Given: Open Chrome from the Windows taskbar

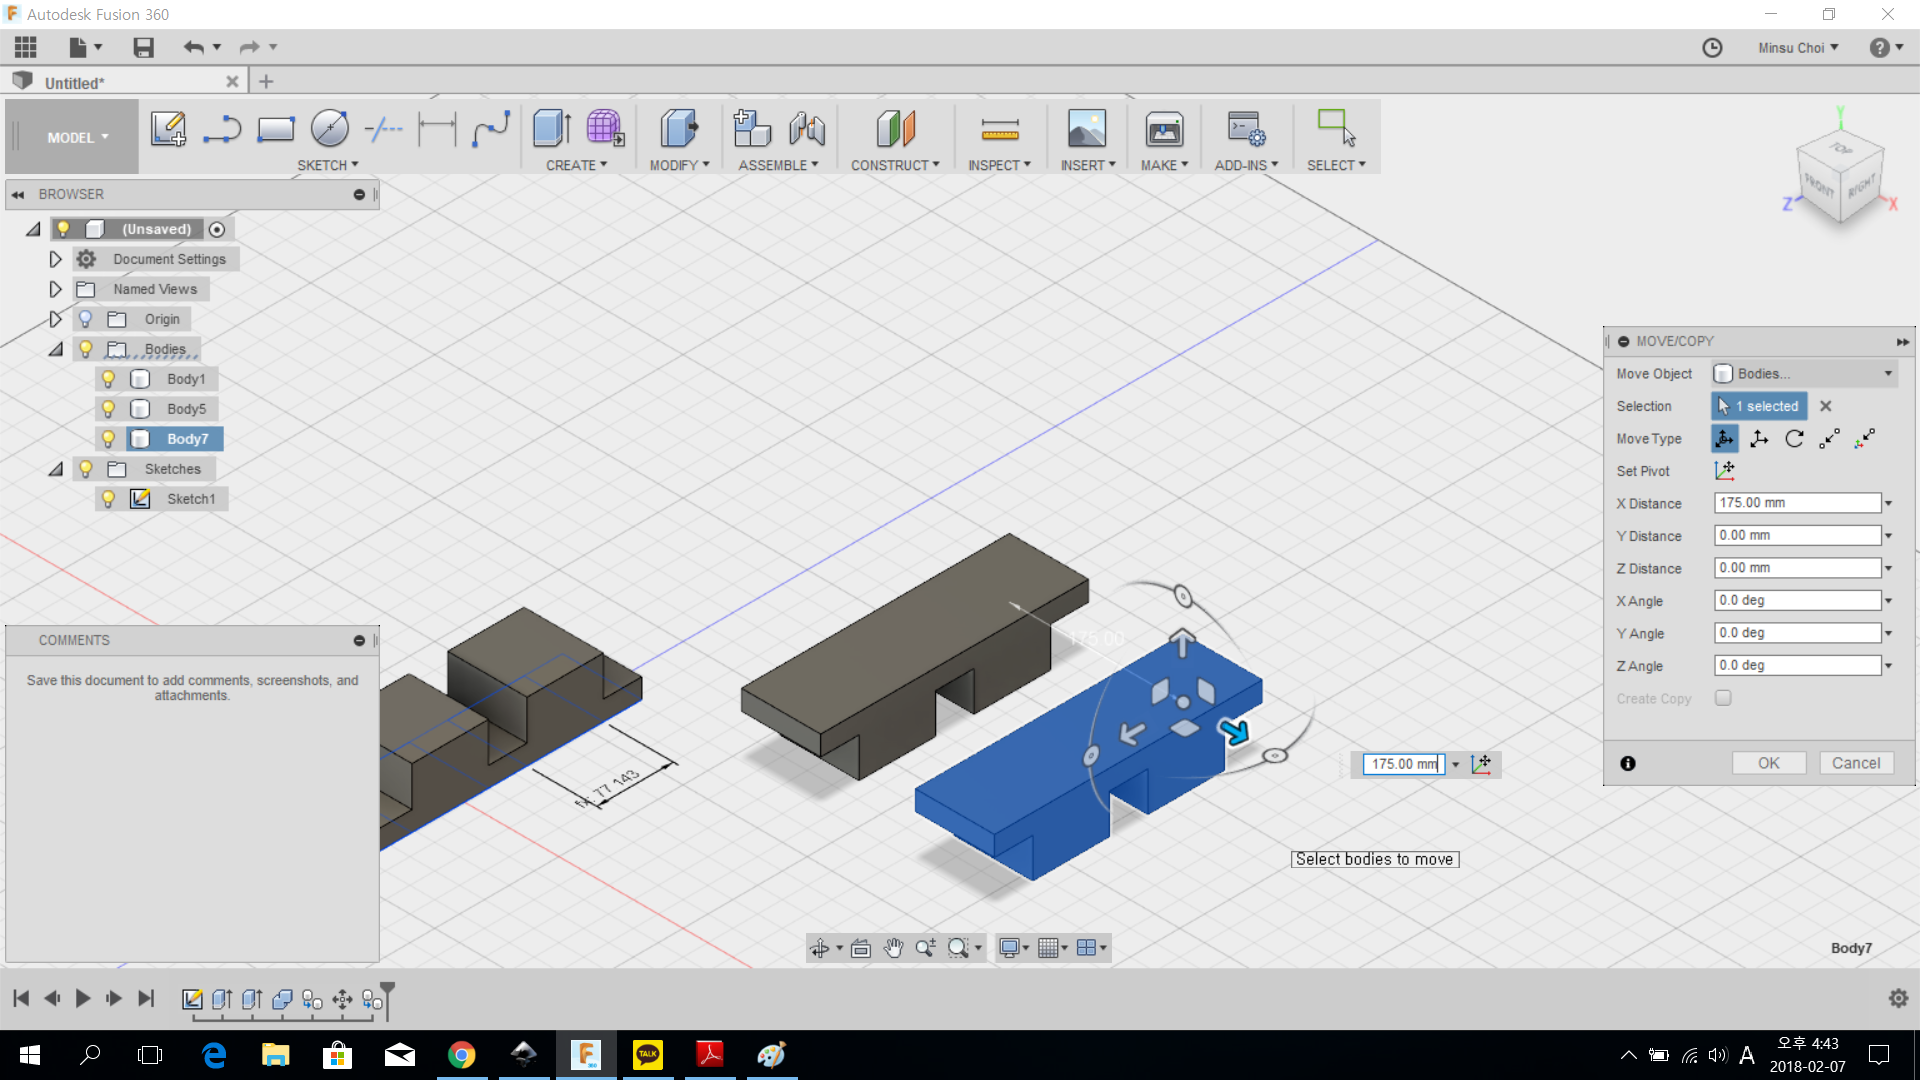Looking at the screenshot, I should 461,1055.
